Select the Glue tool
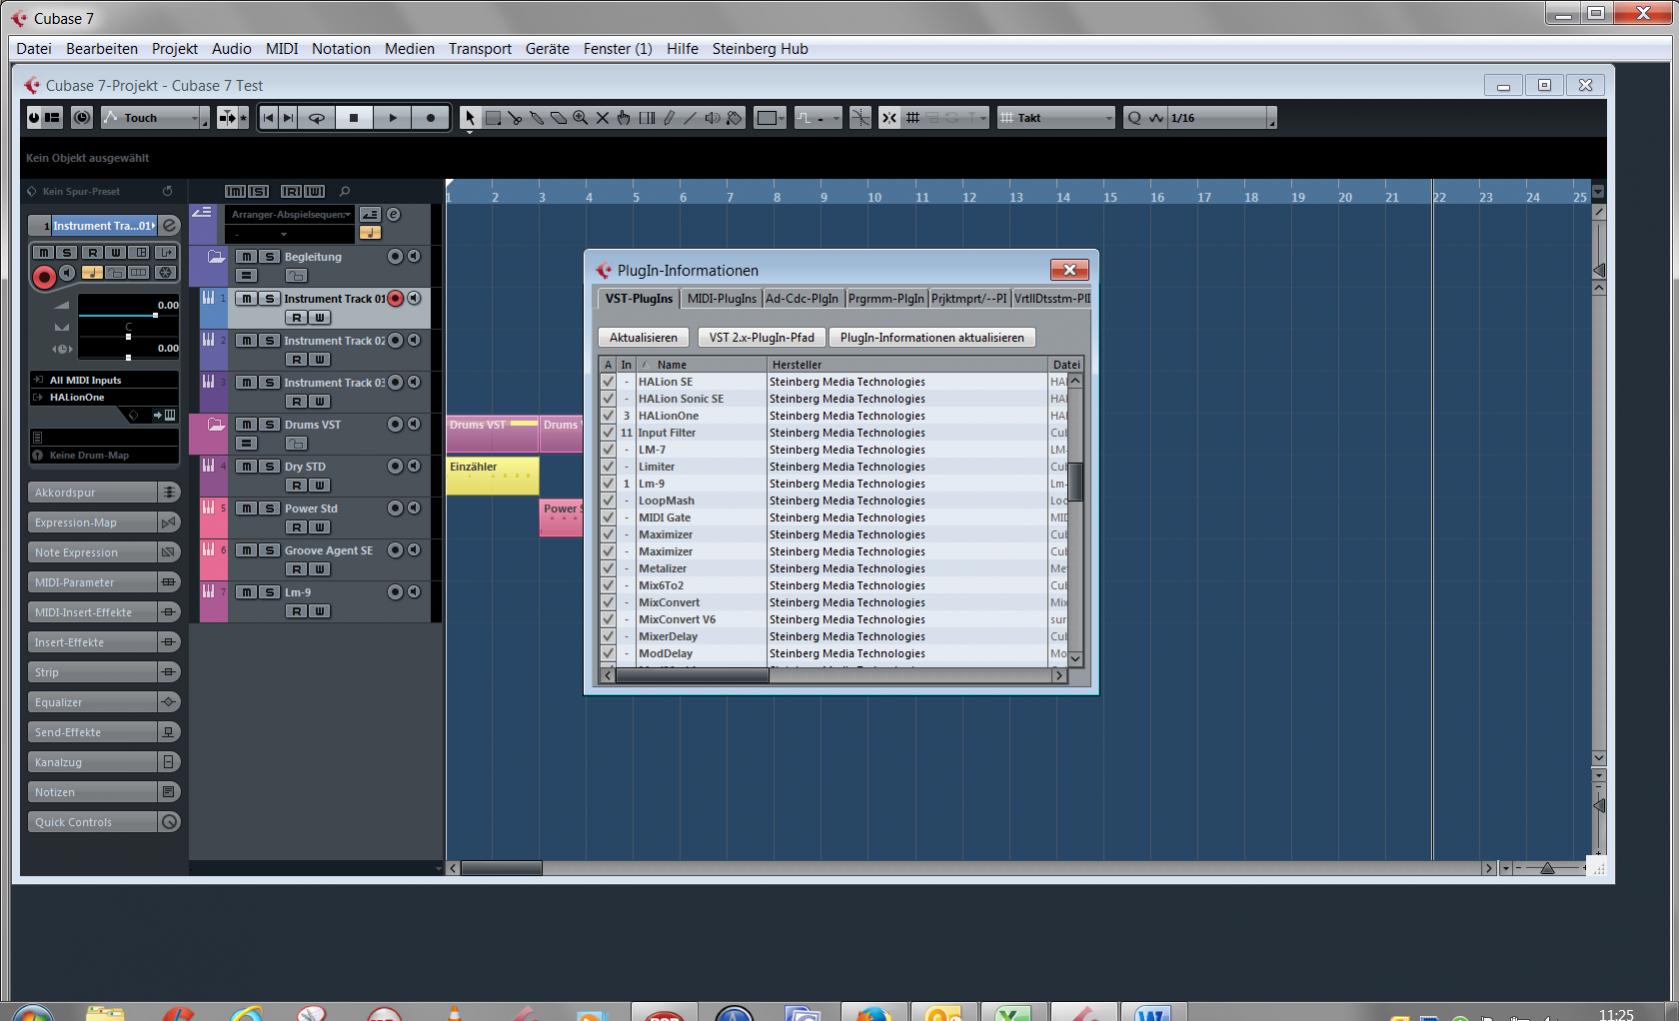This screenshot has height=1021, width=1679. [537, 118]
